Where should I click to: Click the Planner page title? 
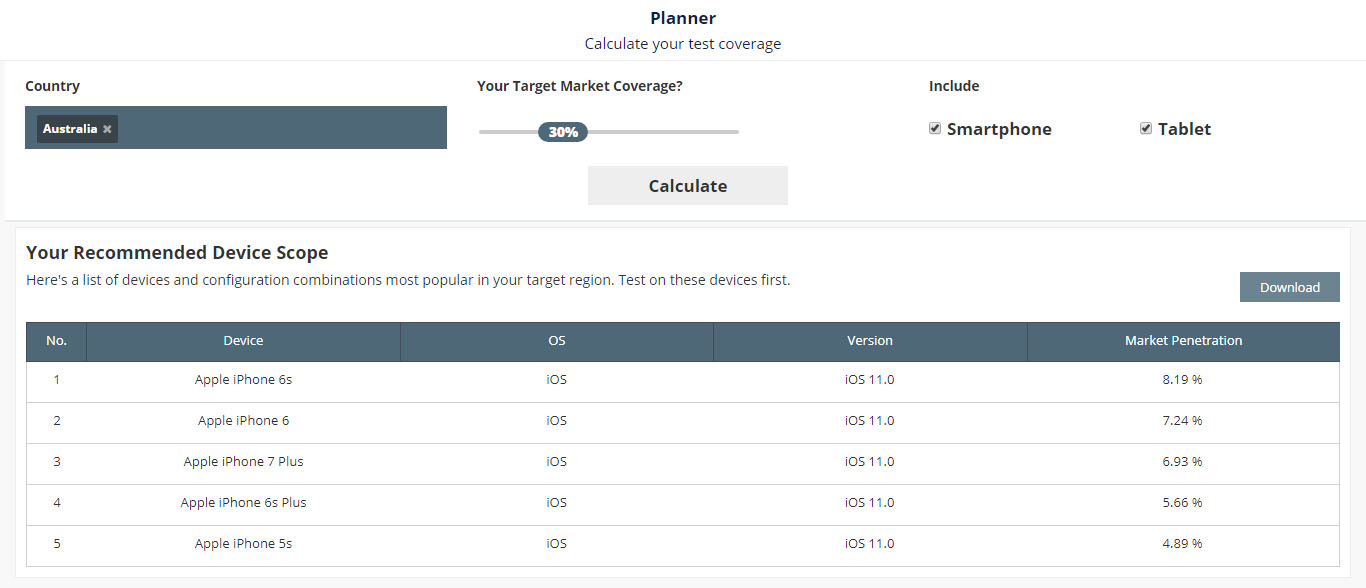click(x=683, y=18)
